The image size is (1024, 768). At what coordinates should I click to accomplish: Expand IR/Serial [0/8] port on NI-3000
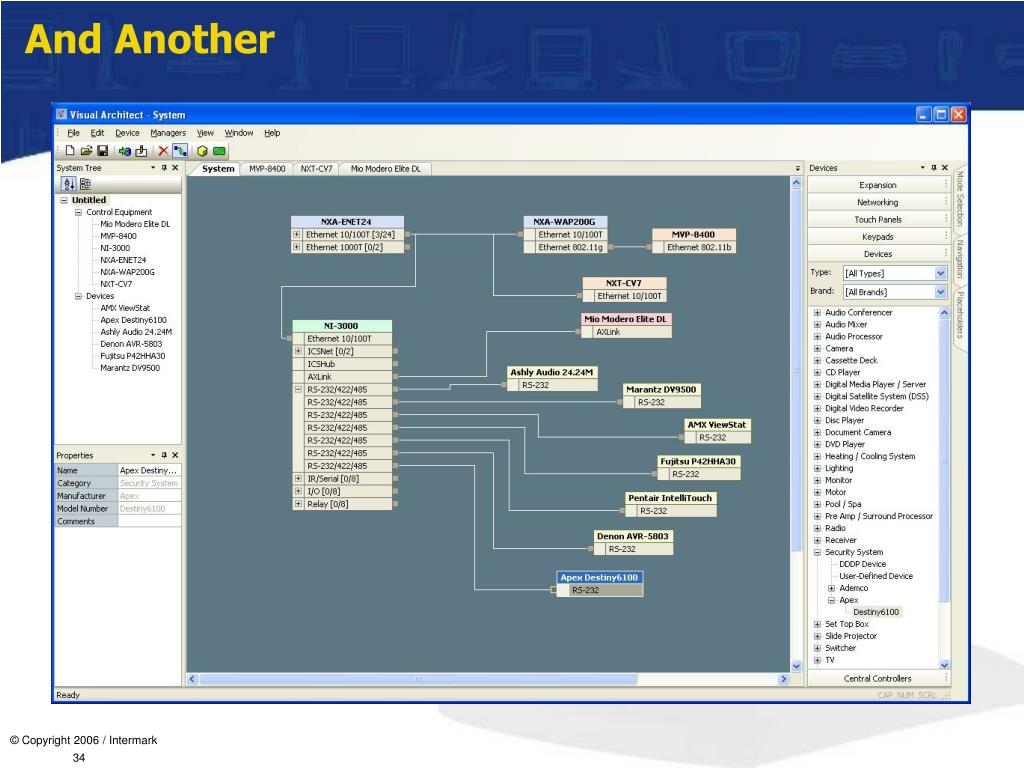(x=298, y=479)
